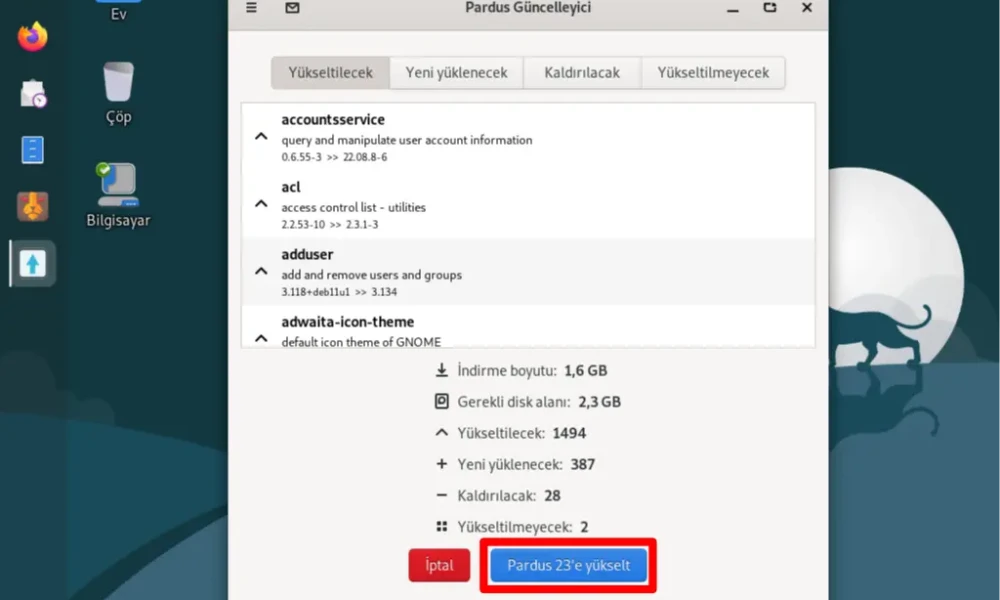Click the description 'access control list - utilities'
Screen dimensions: 1000x600
pyautogui.click(x=353, y=208)
